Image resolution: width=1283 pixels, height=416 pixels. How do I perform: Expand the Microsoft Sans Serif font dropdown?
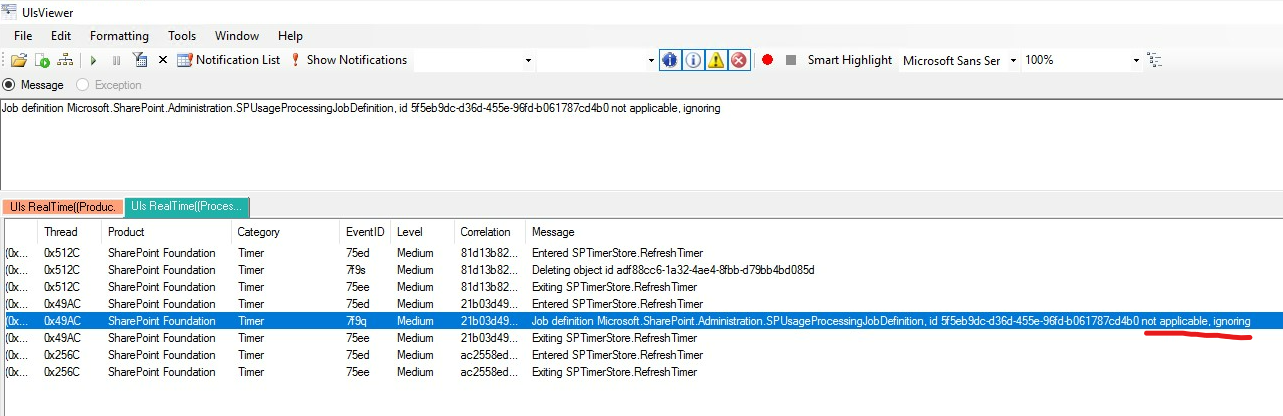(x=1013, y=60)
